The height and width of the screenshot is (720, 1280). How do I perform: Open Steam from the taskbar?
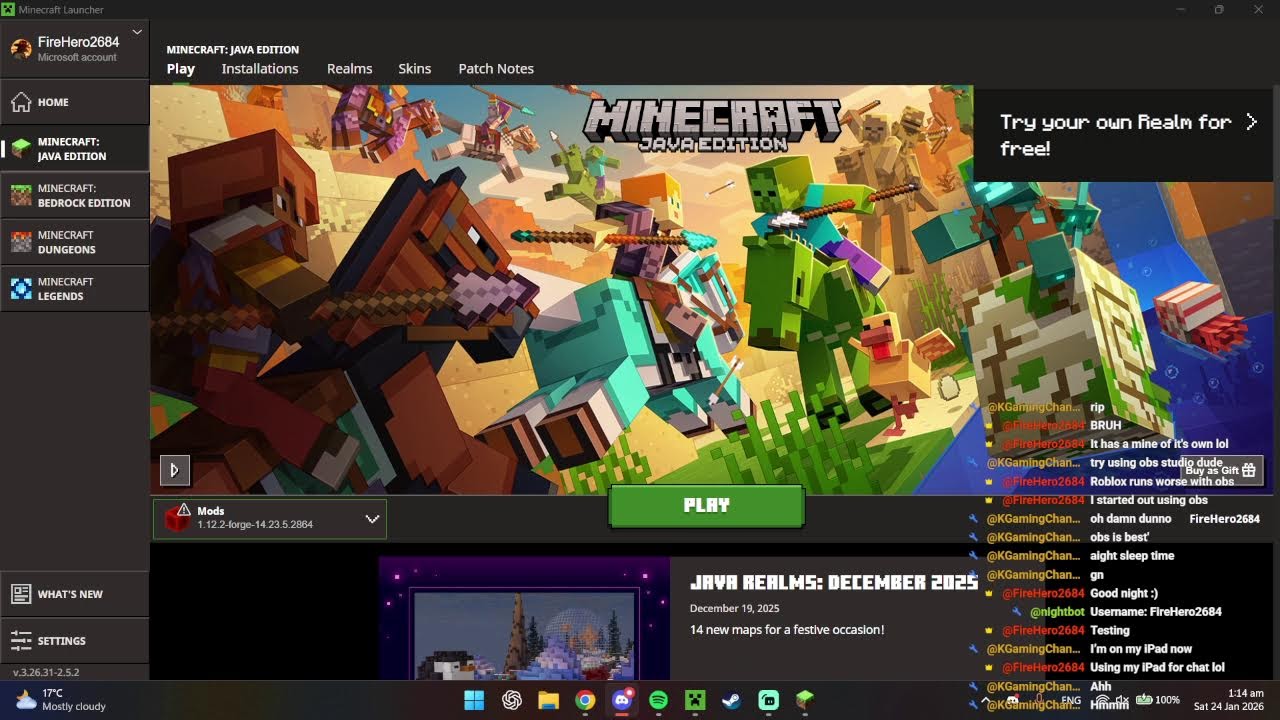pyautogui.click(x=731, y=700)
